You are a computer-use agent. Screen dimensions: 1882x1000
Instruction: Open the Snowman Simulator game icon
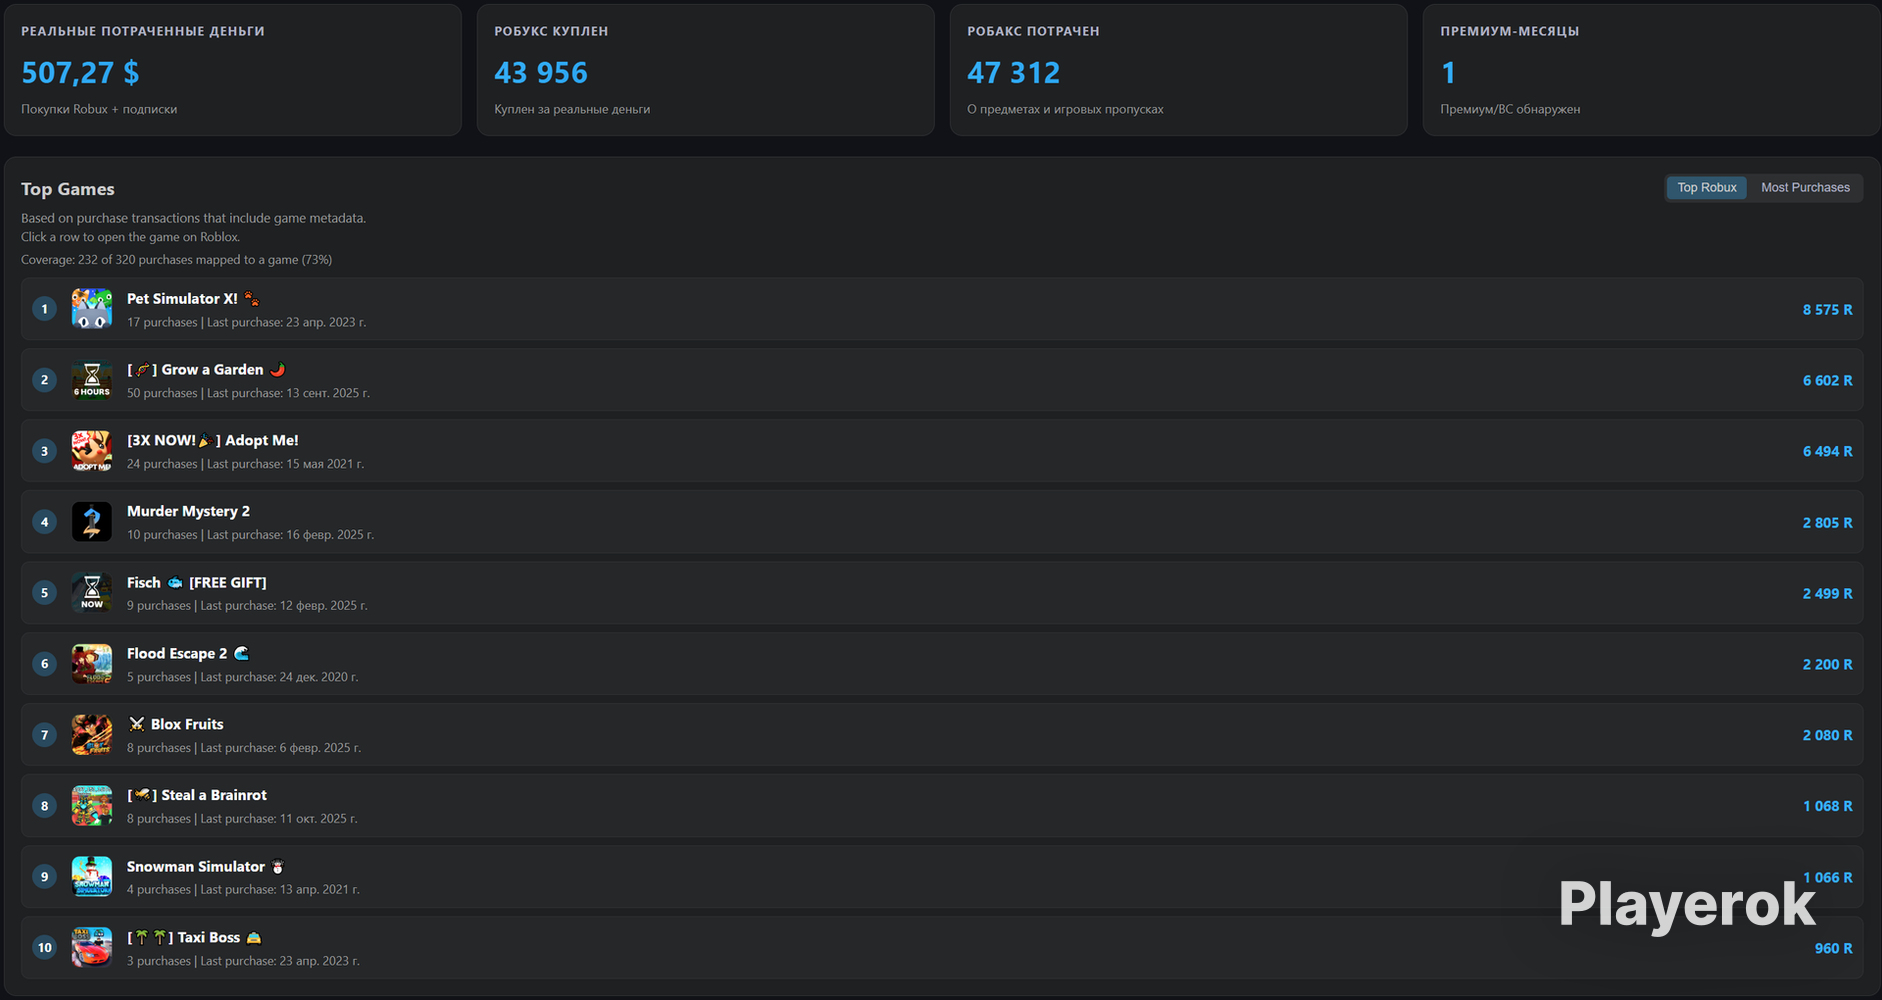[92, 877]
